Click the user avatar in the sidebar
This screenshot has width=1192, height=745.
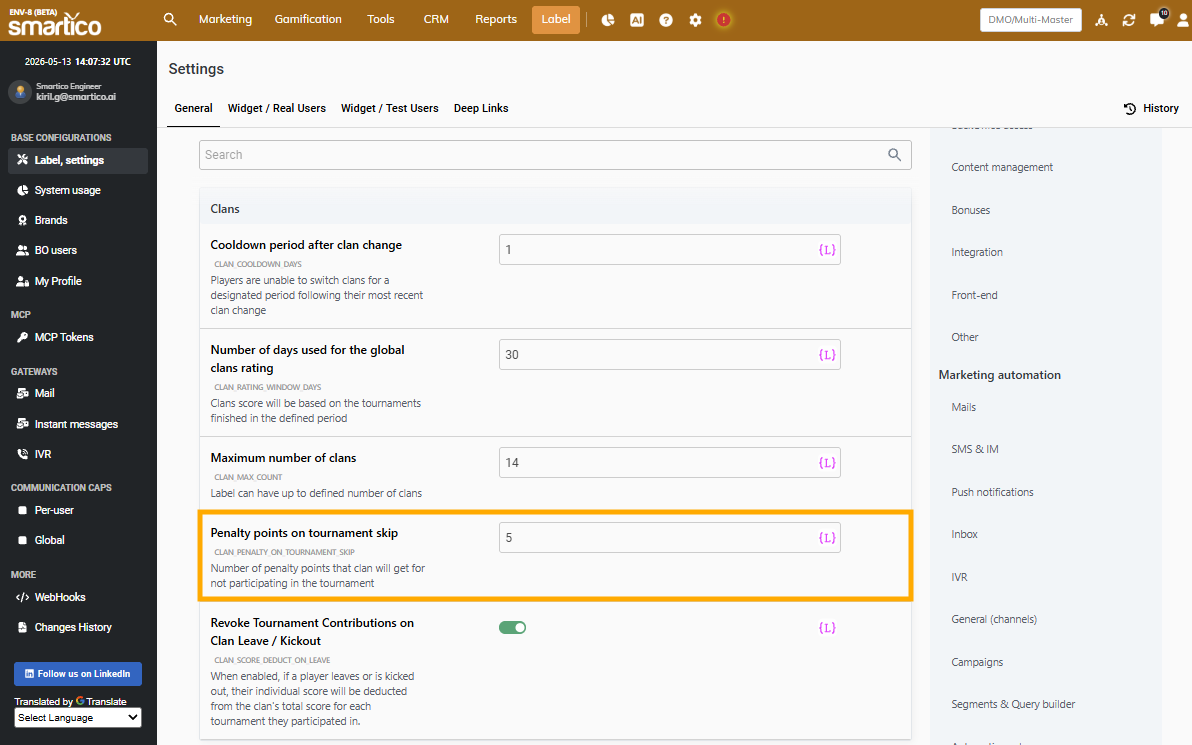point(20,91)
